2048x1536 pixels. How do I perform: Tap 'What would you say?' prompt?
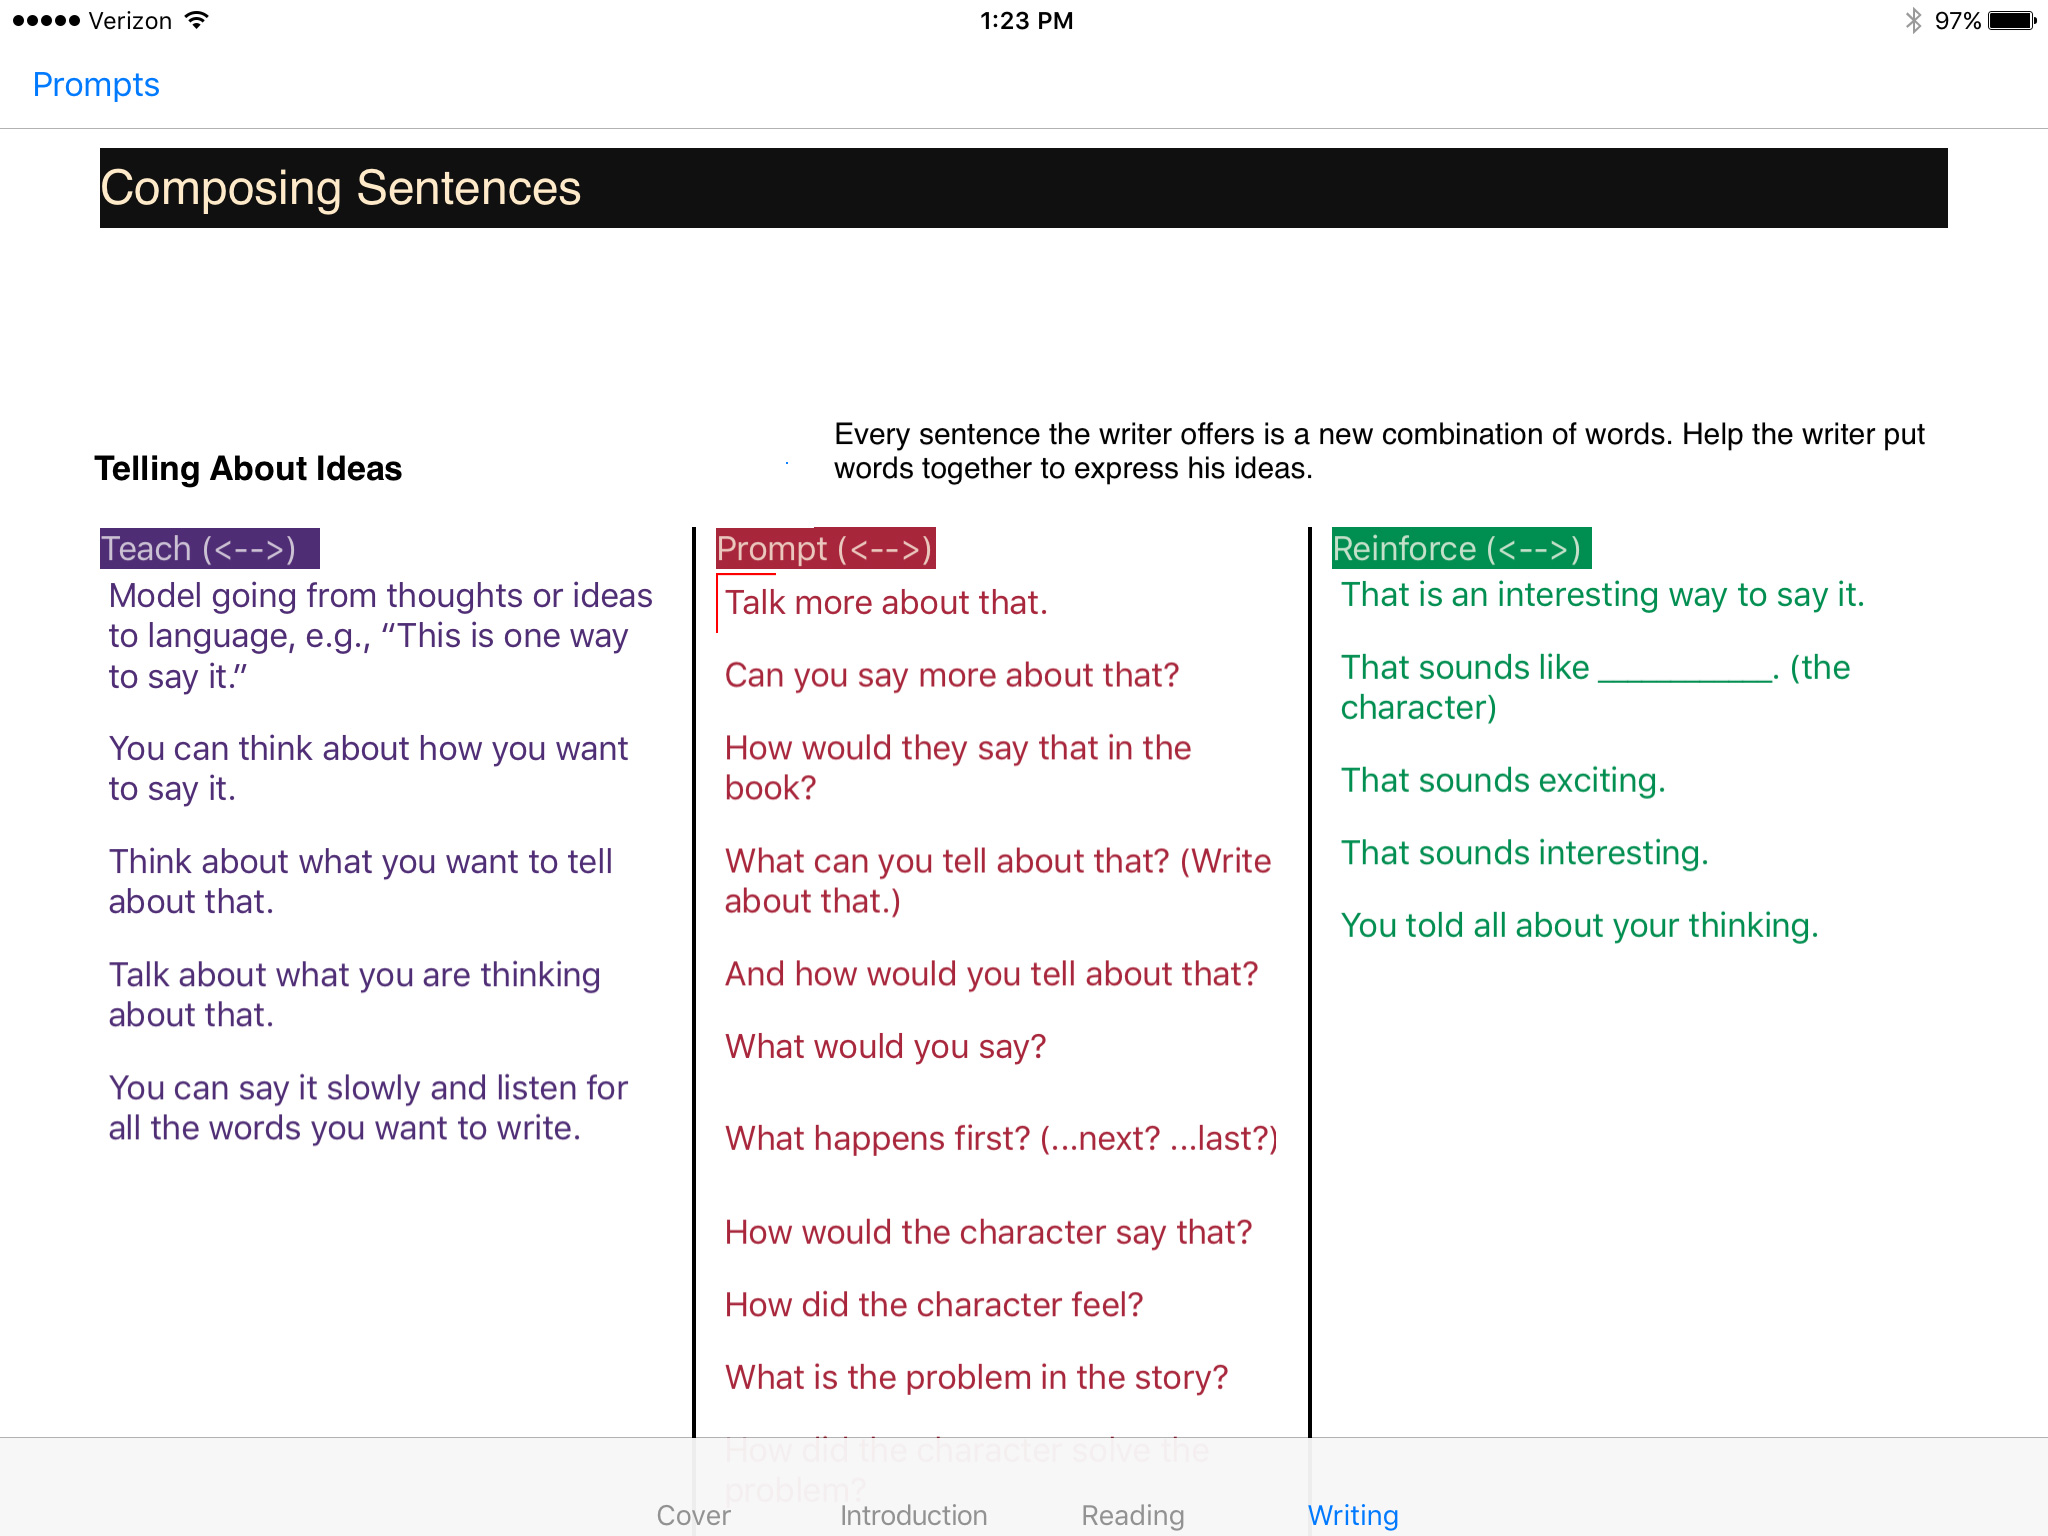(x=885, y=1046)
